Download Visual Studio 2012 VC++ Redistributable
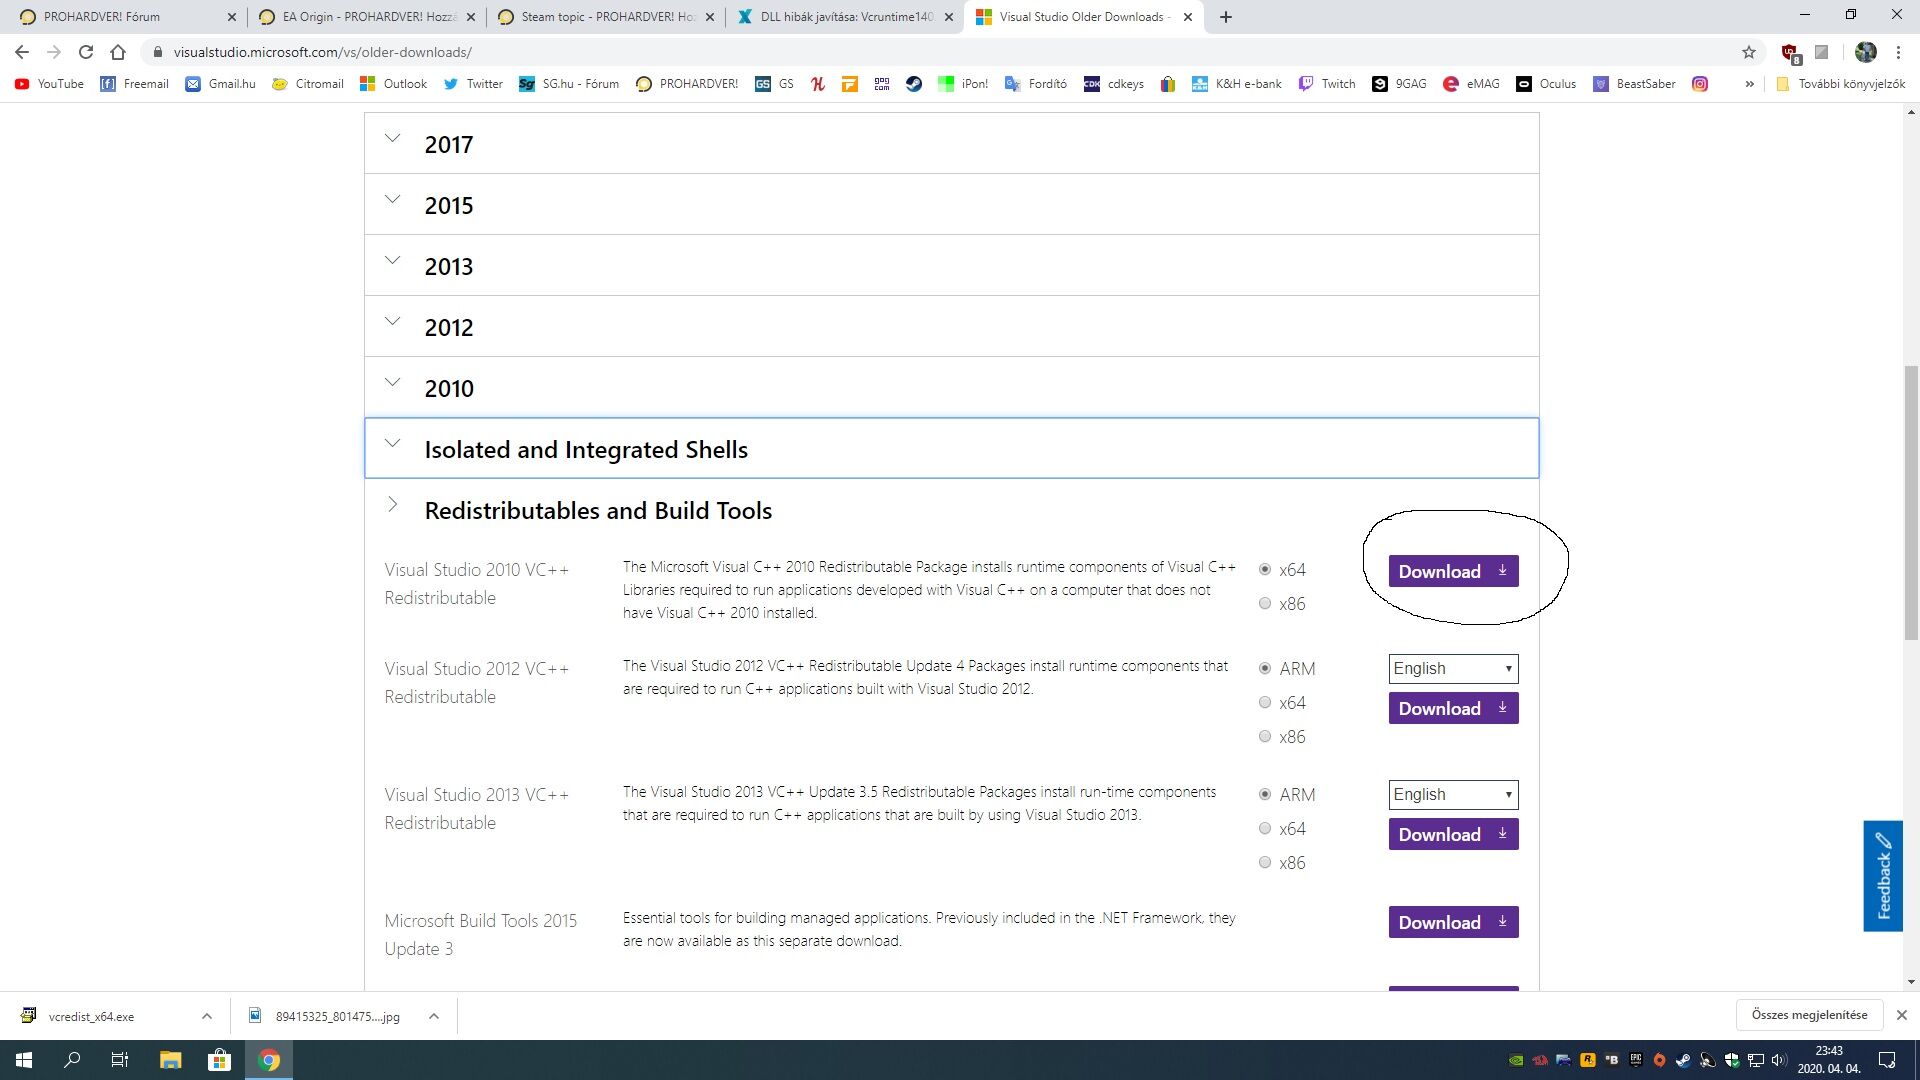Image resolution: width=1920 pixels, height=1080 pixels. [1453, 708]
